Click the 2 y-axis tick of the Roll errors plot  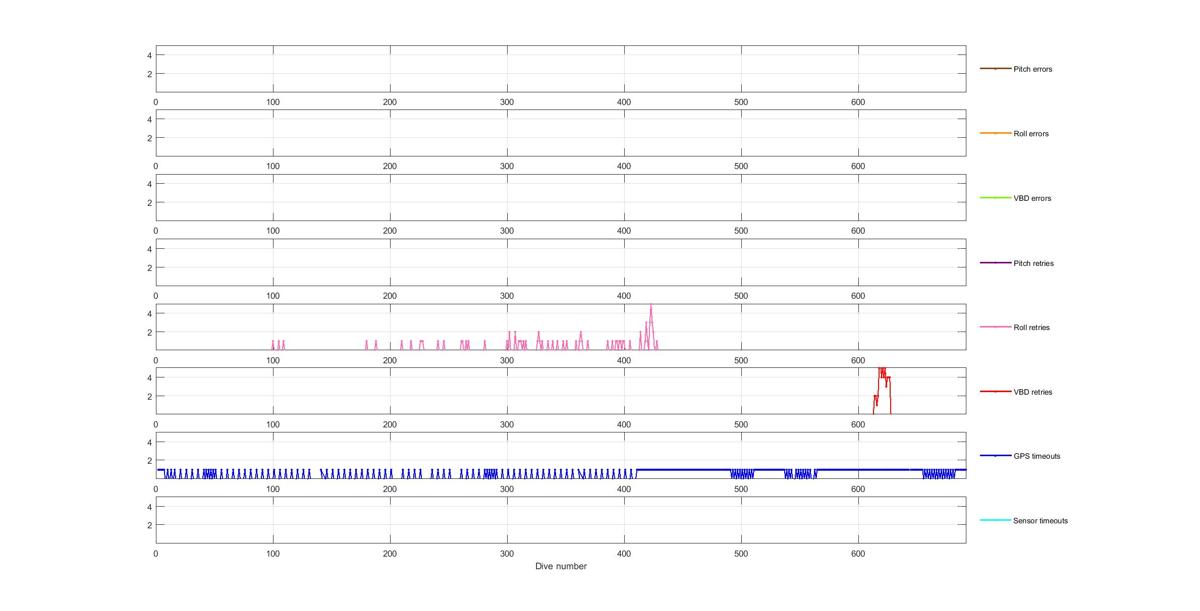pos(149,138)
